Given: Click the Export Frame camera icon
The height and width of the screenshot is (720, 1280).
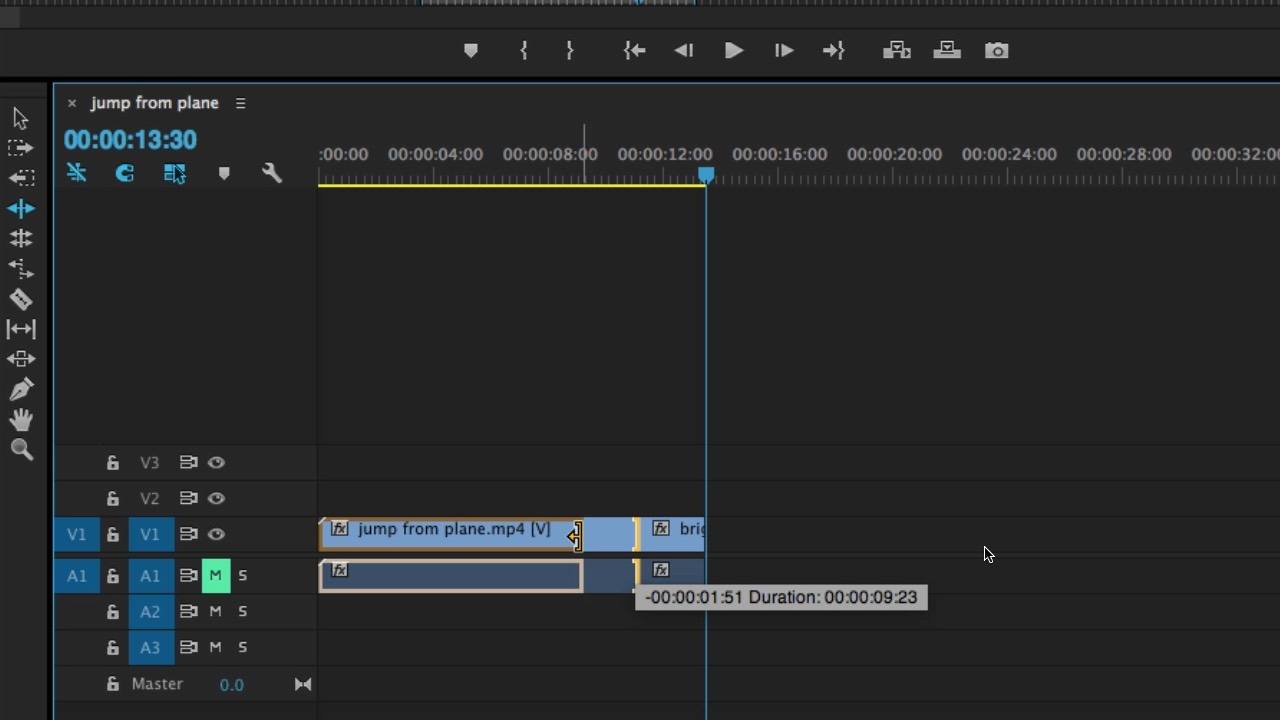Looking at the screenshot, I should (996, 50).
